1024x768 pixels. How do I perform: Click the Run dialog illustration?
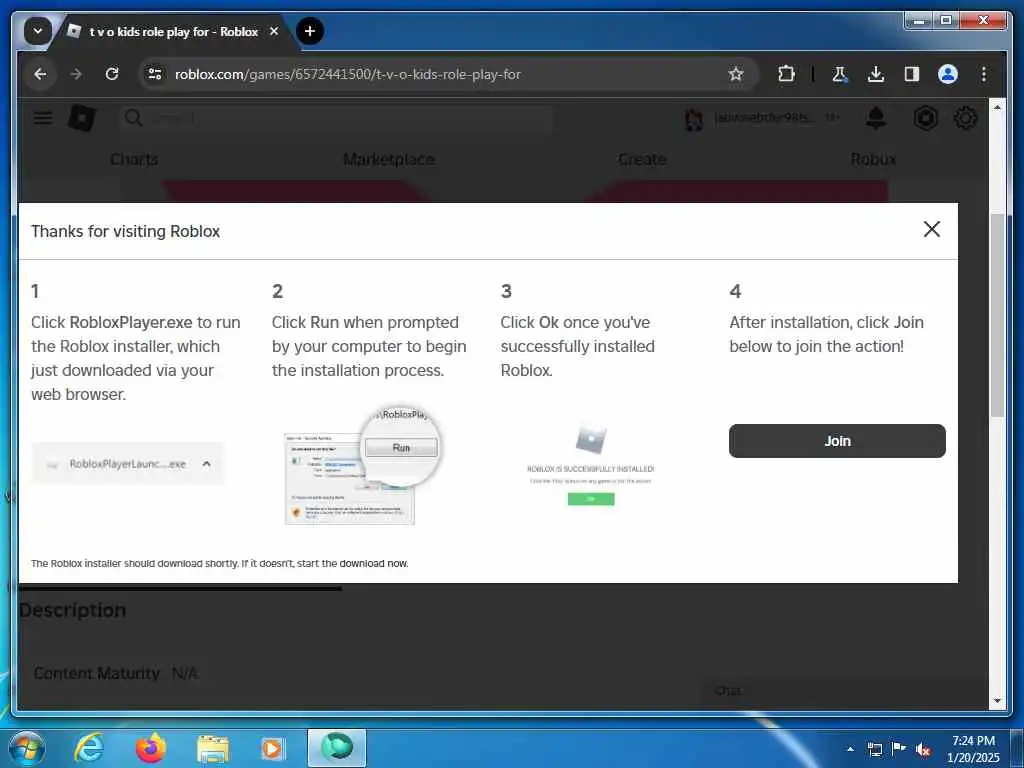(363, 465)
